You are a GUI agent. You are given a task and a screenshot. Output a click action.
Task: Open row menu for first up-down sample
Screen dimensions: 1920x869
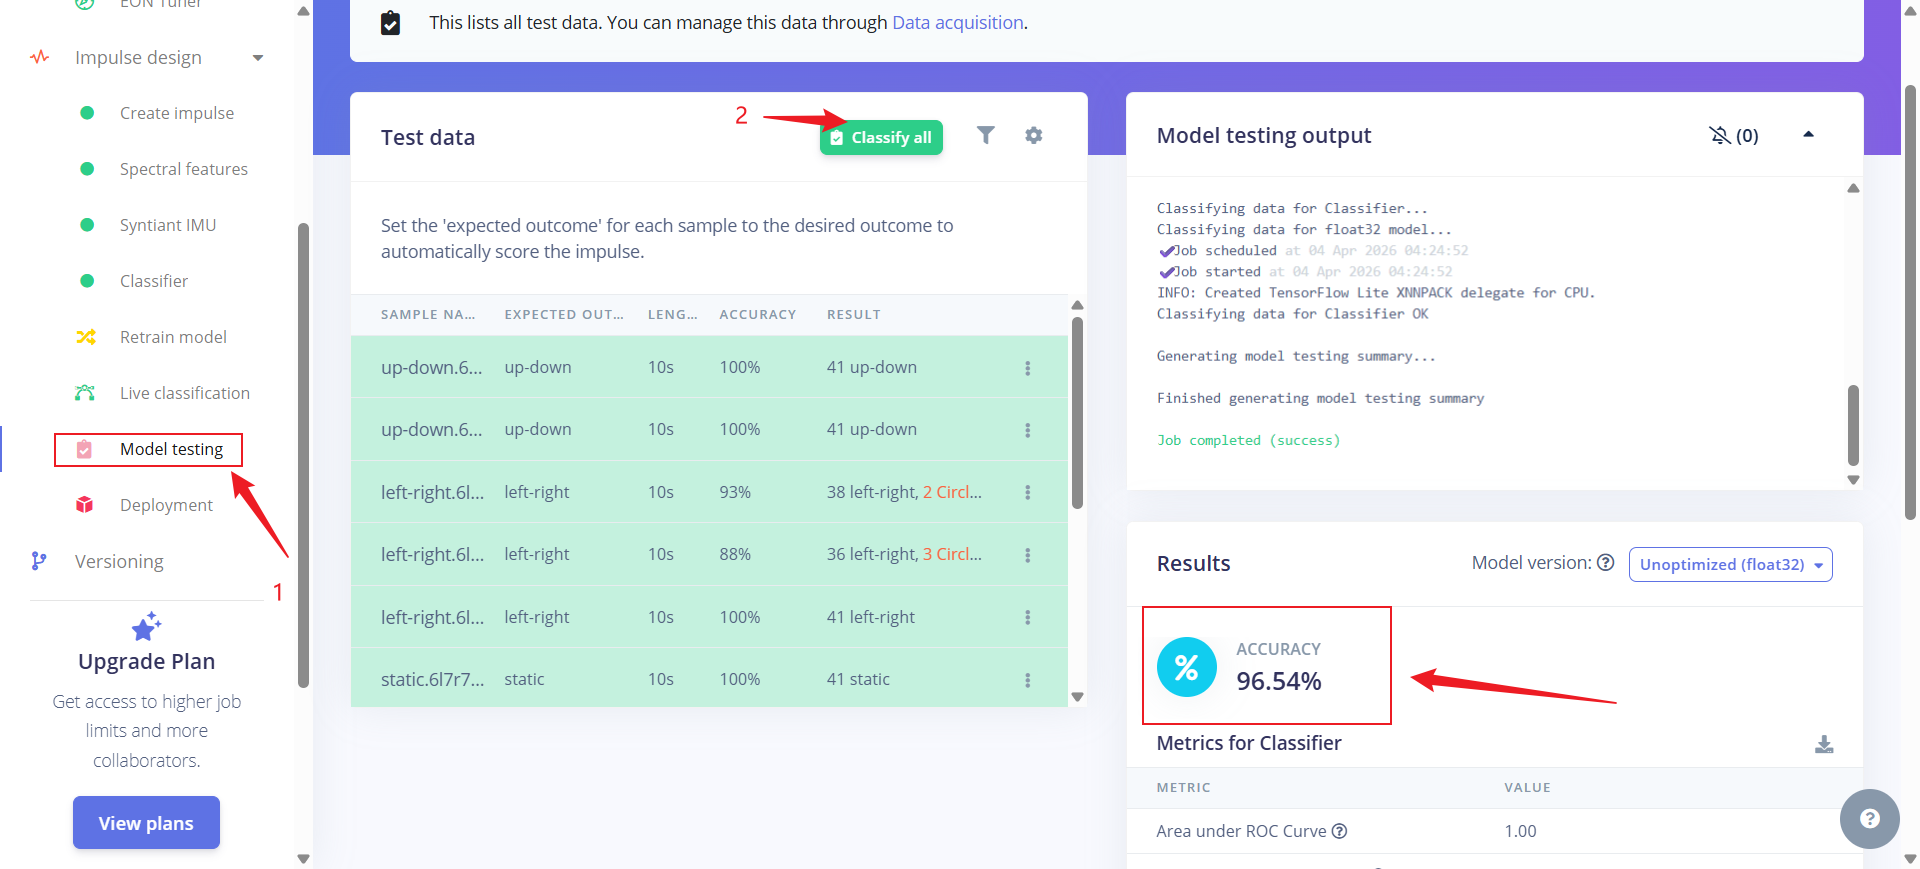(1027, 368)
